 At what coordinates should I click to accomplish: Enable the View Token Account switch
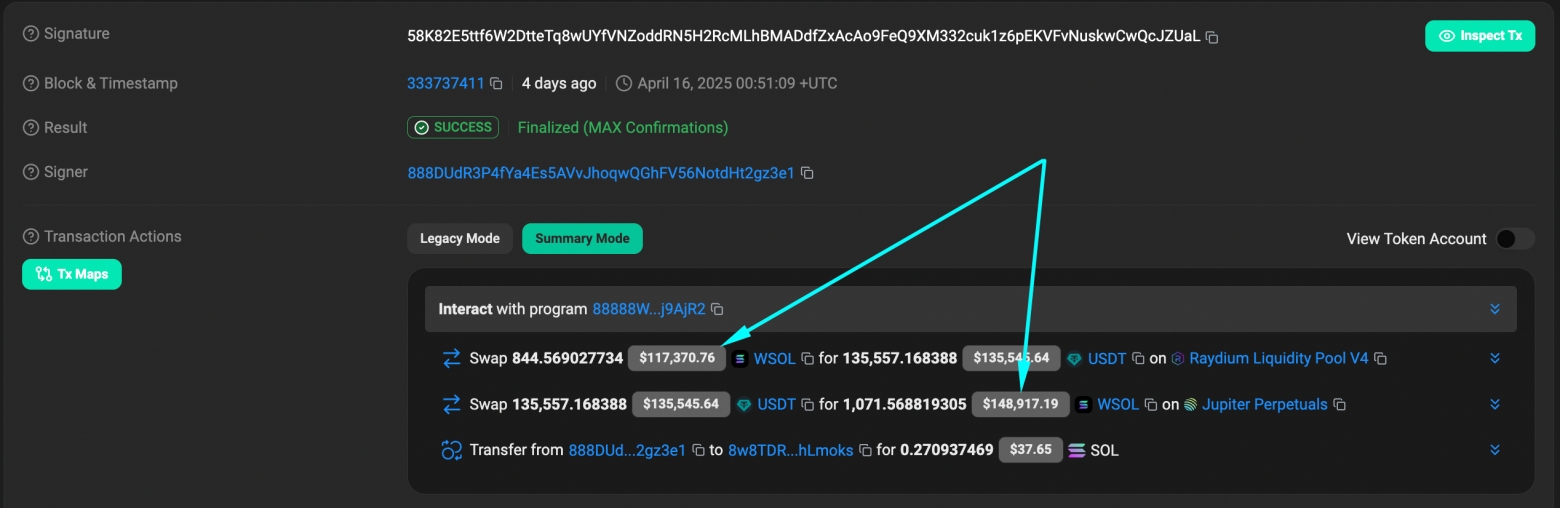[1513, 239]
